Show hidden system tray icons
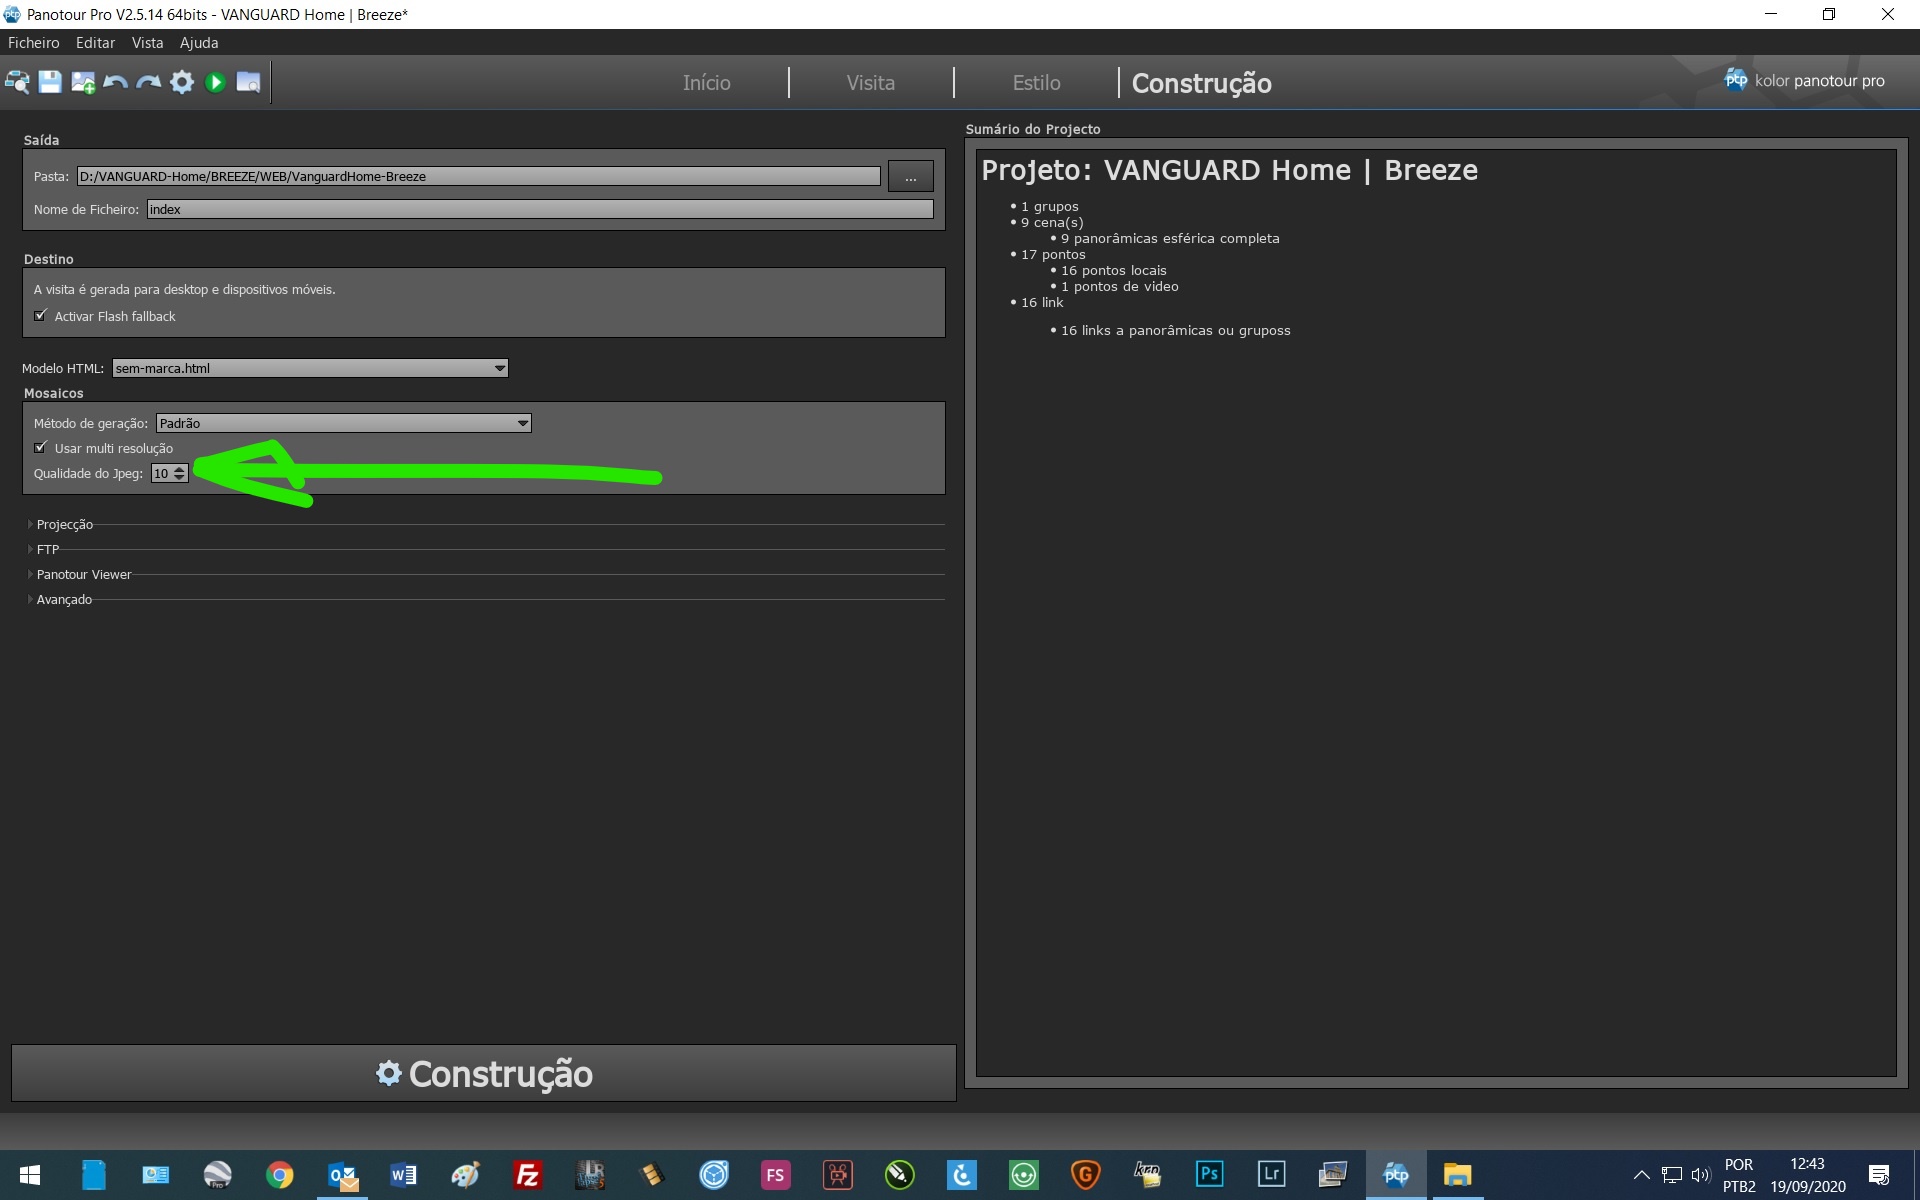The width and height of the screenshot is (1920, 1200). [x=1641, y=1175]
